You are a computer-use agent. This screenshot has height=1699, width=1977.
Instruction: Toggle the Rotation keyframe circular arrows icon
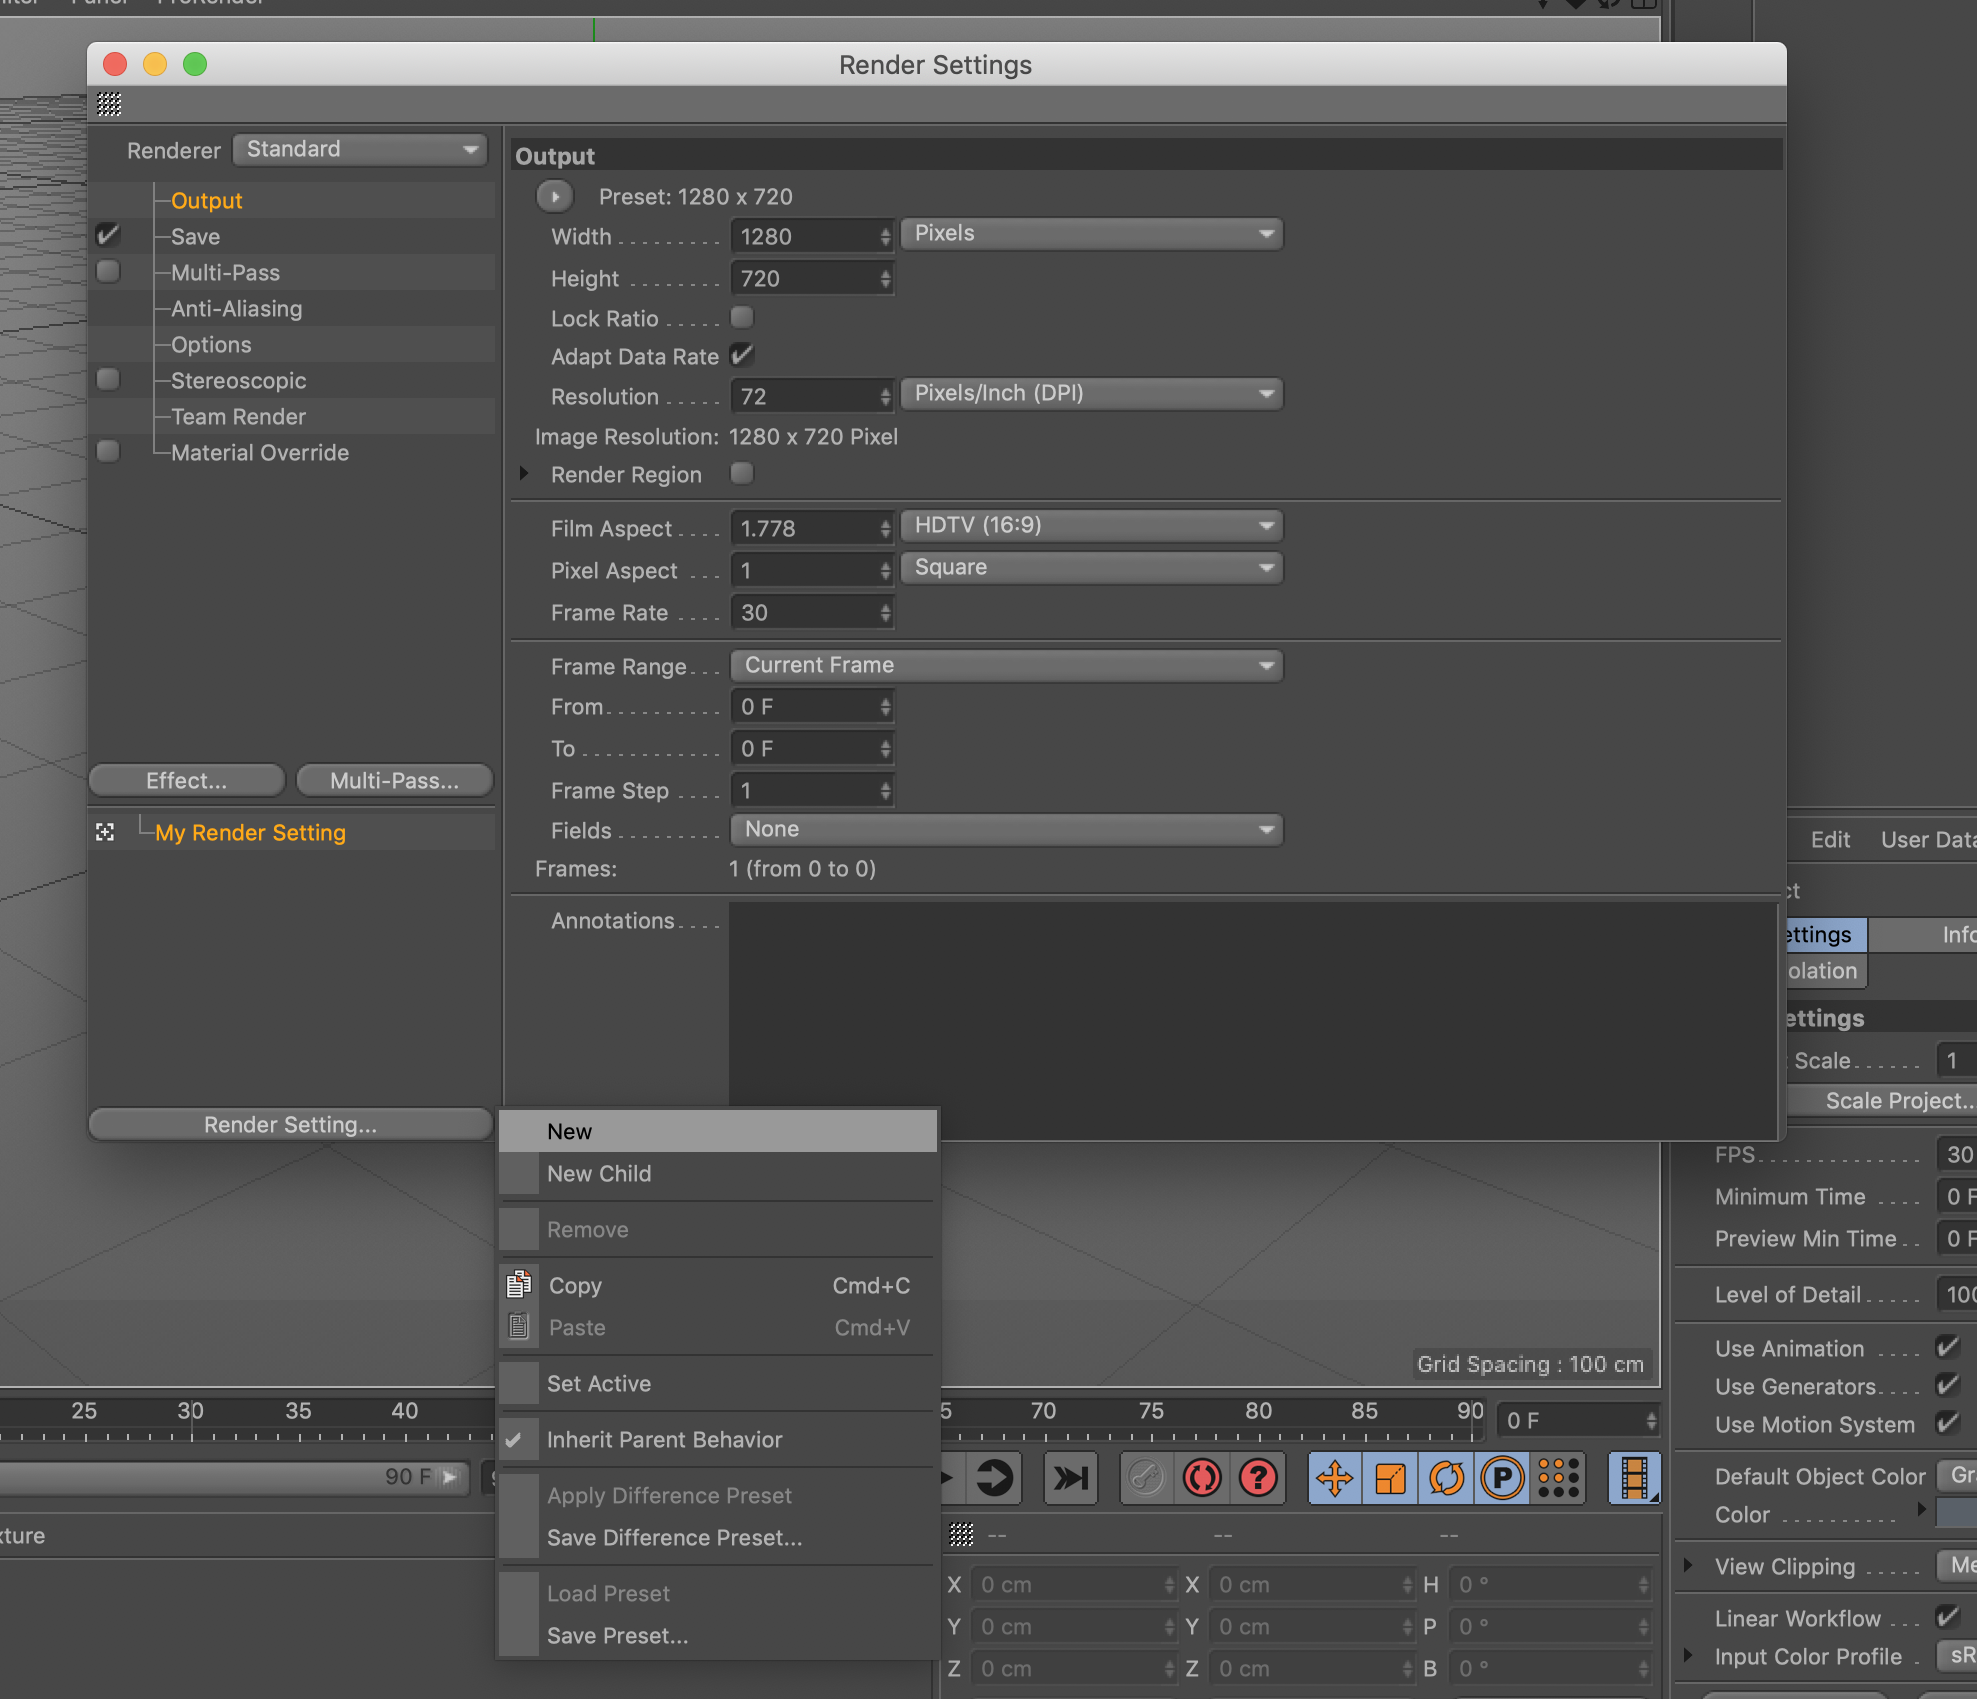(1447, 1478)
